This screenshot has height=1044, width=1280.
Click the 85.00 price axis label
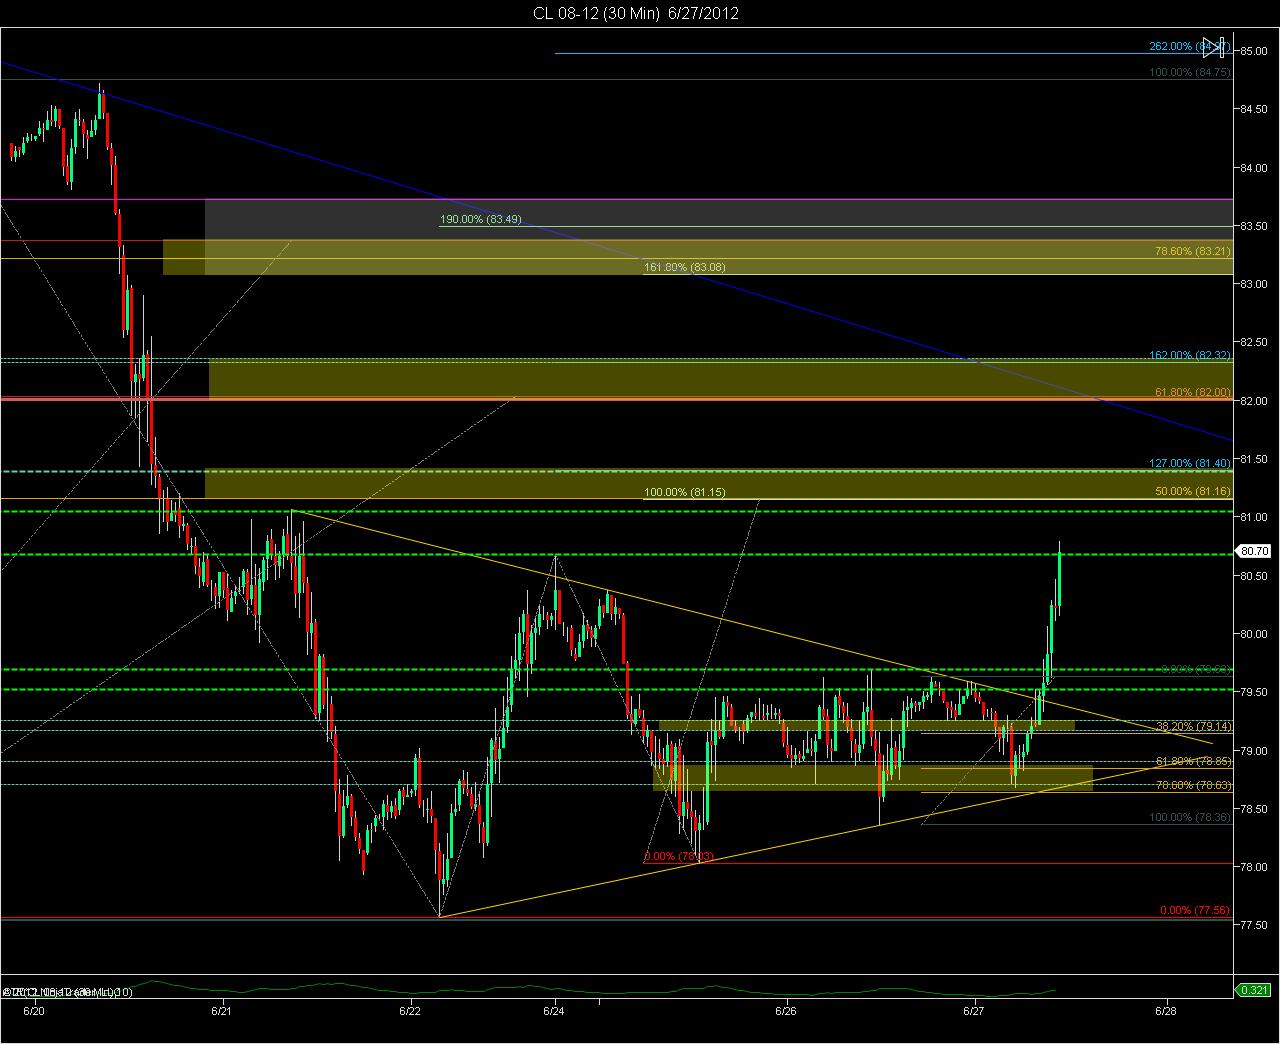pyautogui.click(x=1254, y=51)
